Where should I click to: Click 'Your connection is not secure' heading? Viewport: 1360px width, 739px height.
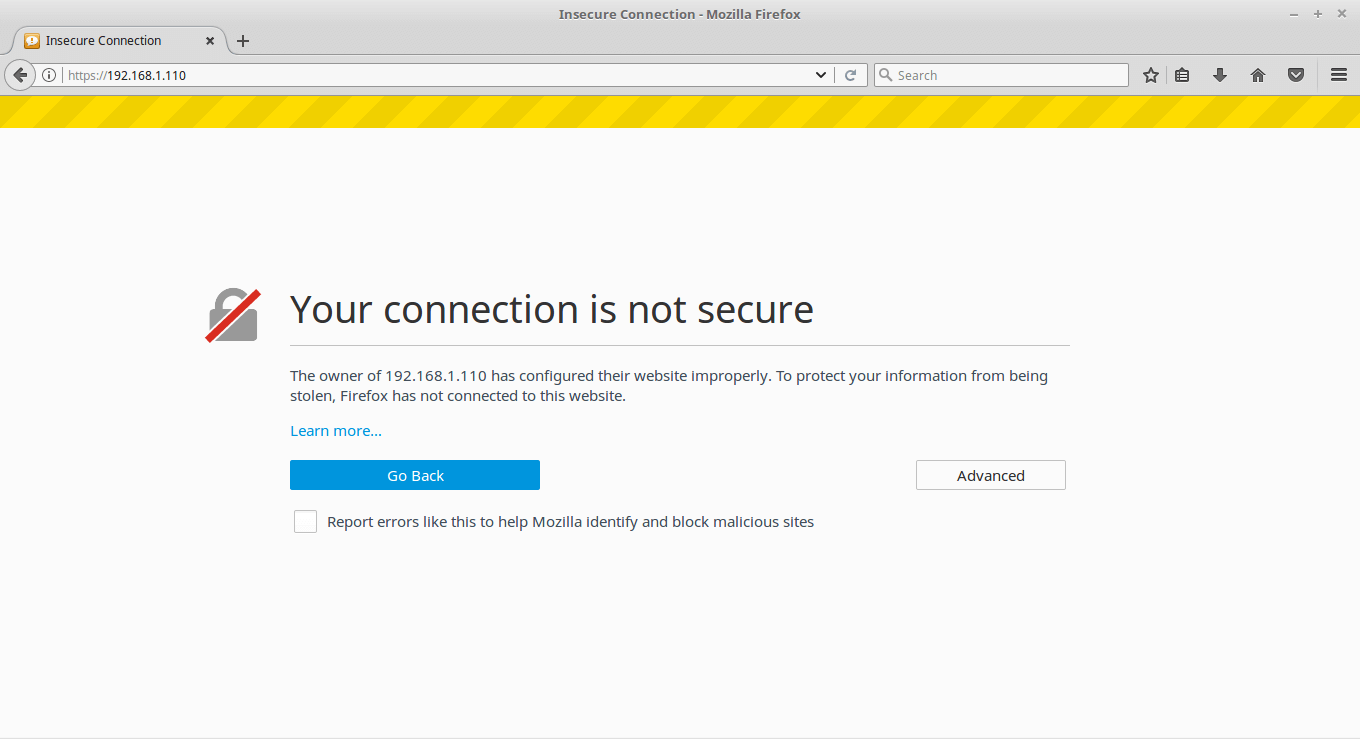tap(552, 309)
